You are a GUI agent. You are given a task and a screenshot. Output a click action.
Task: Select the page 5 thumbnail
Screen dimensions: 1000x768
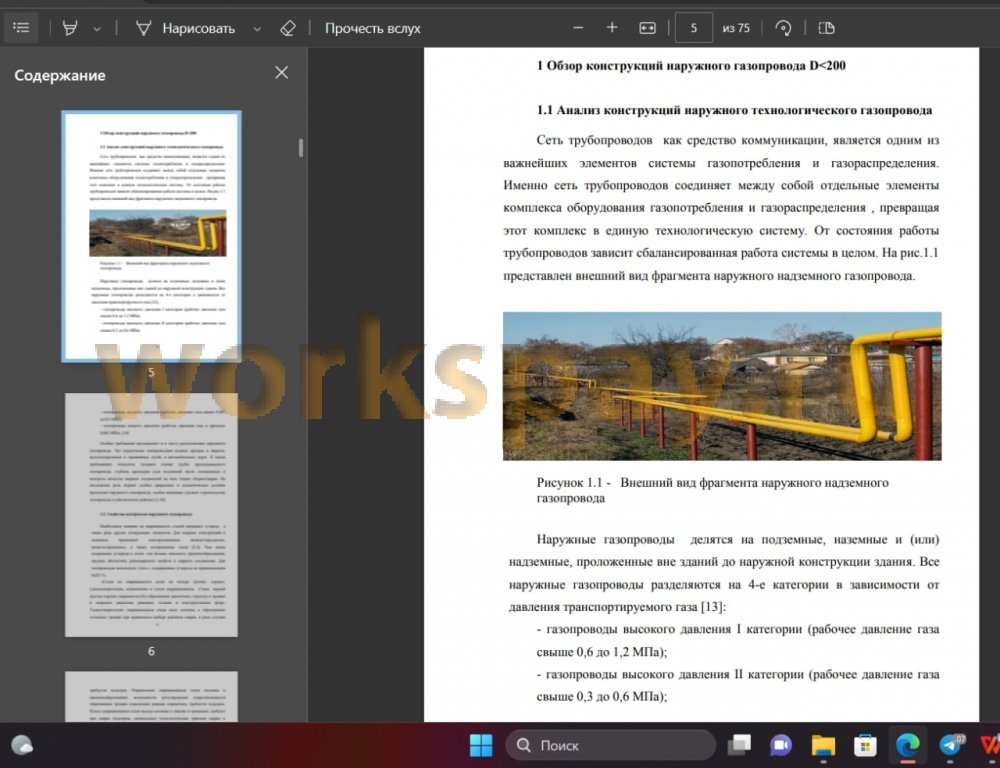click(151, 236)
